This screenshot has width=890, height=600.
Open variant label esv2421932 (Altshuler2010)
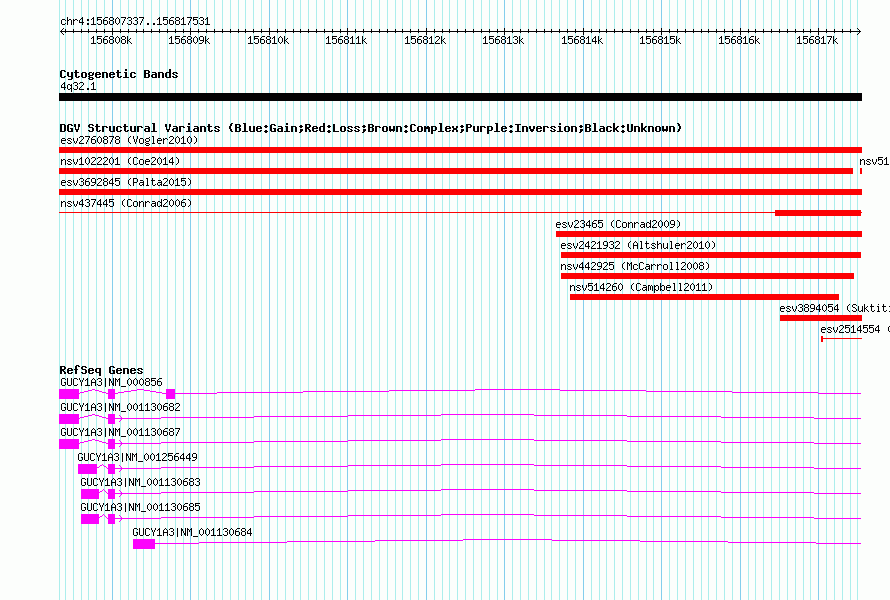[x=638, y=245]
